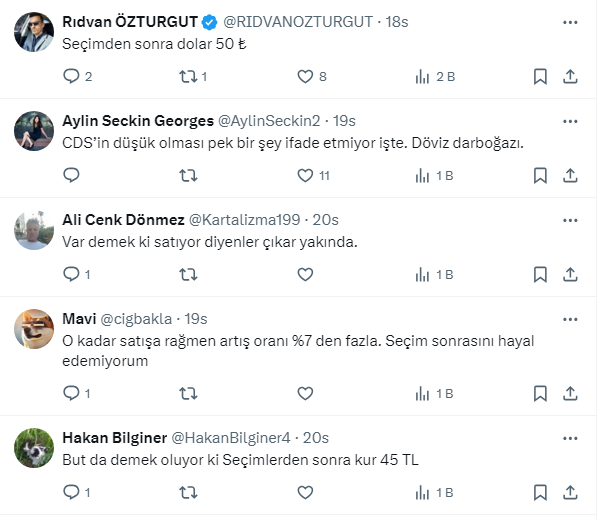Image resolution: width=608 pixels, height=520 pixels.
Task: Click Hakan Bilginer's profile avatar
Action: (34, 448)
